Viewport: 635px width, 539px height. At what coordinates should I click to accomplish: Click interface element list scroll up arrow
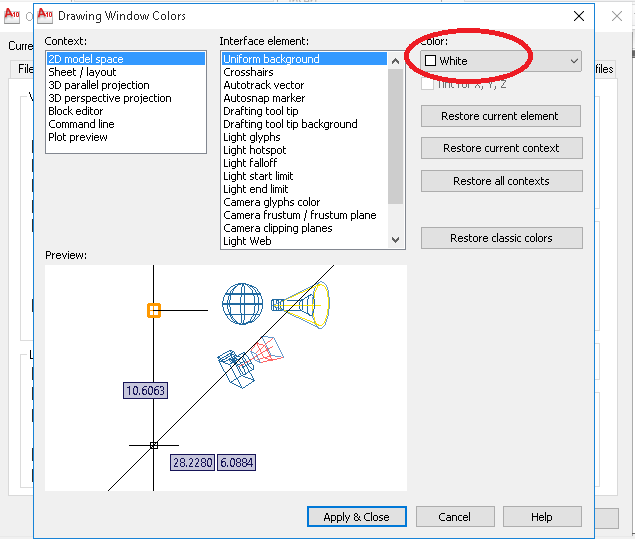click(x=396, y=61)
